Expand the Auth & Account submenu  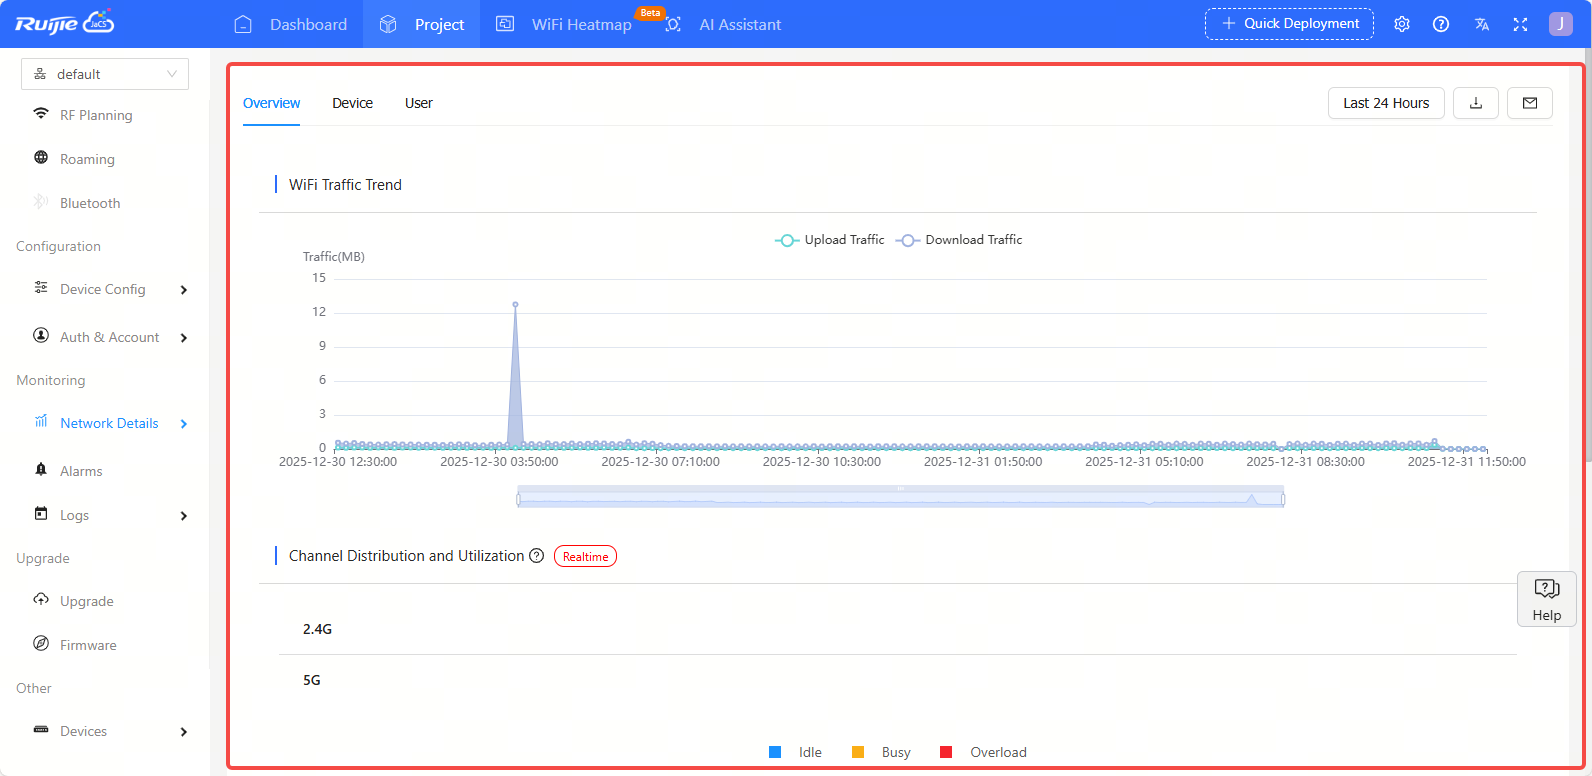[110, 338]
